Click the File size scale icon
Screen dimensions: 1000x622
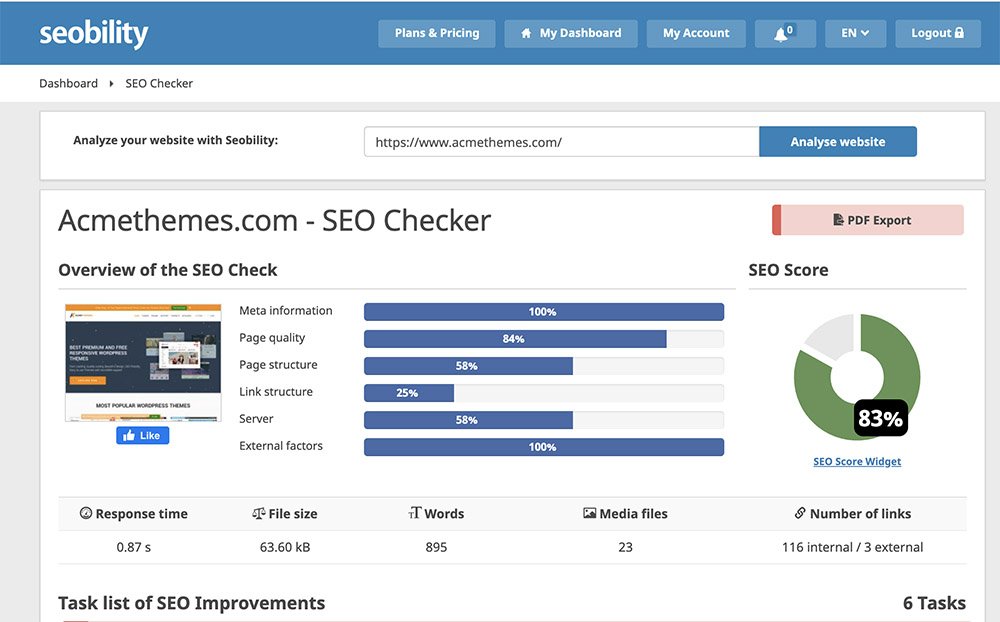pyautogui.click(x=258, y=513)
